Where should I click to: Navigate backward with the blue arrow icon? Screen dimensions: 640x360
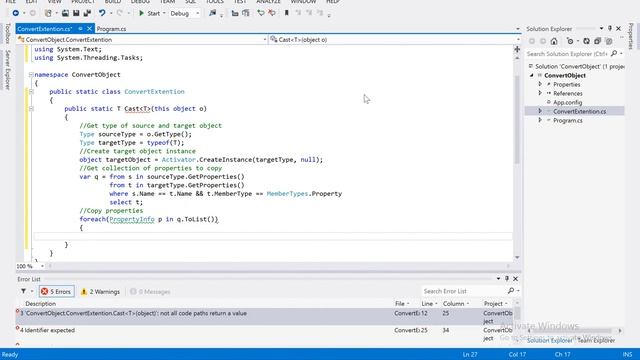[16, 13]
